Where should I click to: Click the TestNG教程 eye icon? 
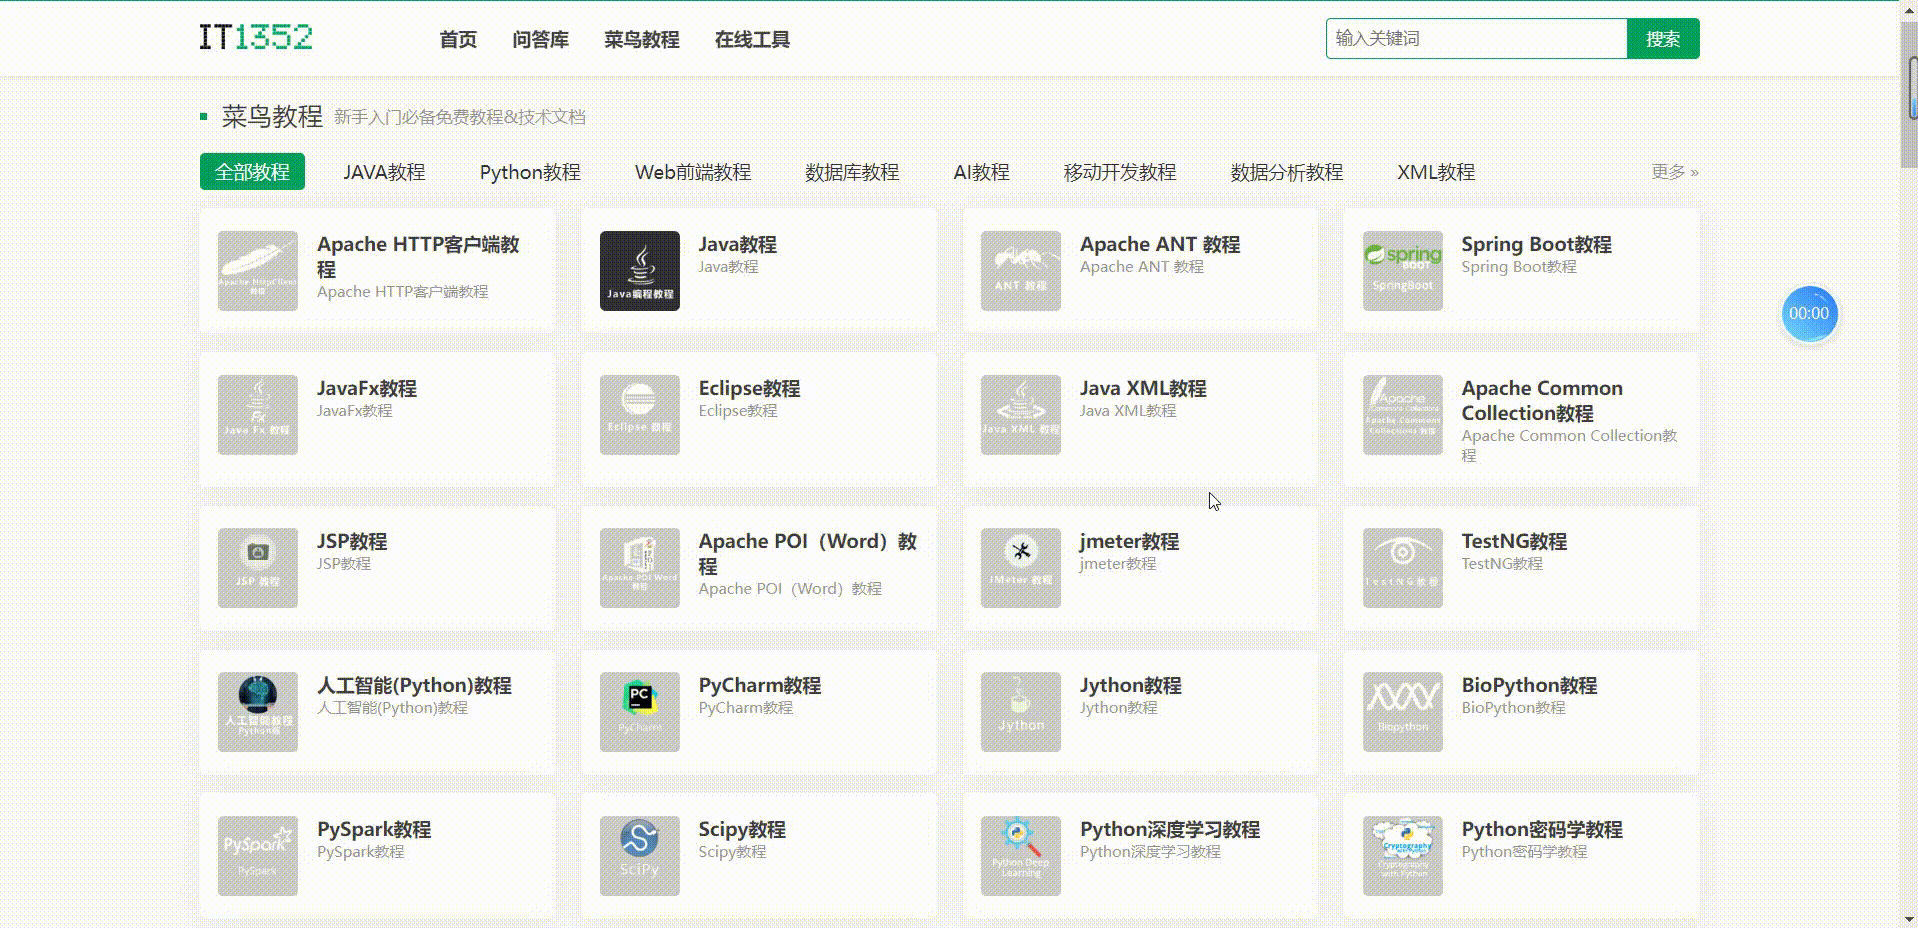click(x=1403, y=568)
